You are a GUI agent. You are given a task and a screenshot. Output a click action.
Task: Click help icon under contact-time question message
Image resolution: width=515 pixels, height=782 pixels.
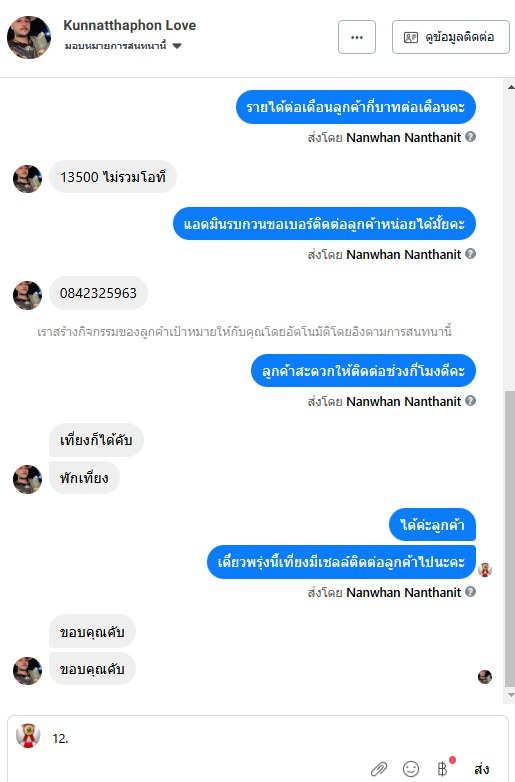(470, 400)
